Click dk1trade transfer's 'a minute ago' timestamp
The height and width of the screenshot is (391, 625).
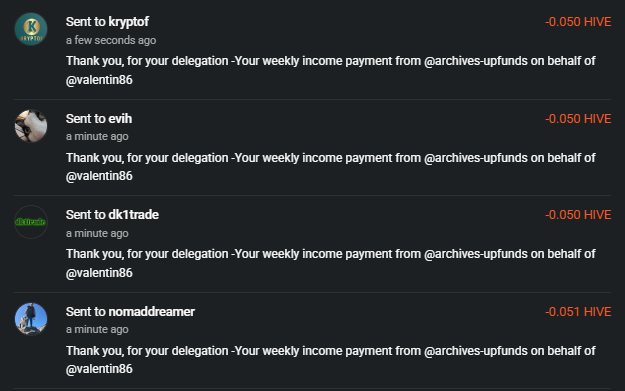(x=97, y=234)
